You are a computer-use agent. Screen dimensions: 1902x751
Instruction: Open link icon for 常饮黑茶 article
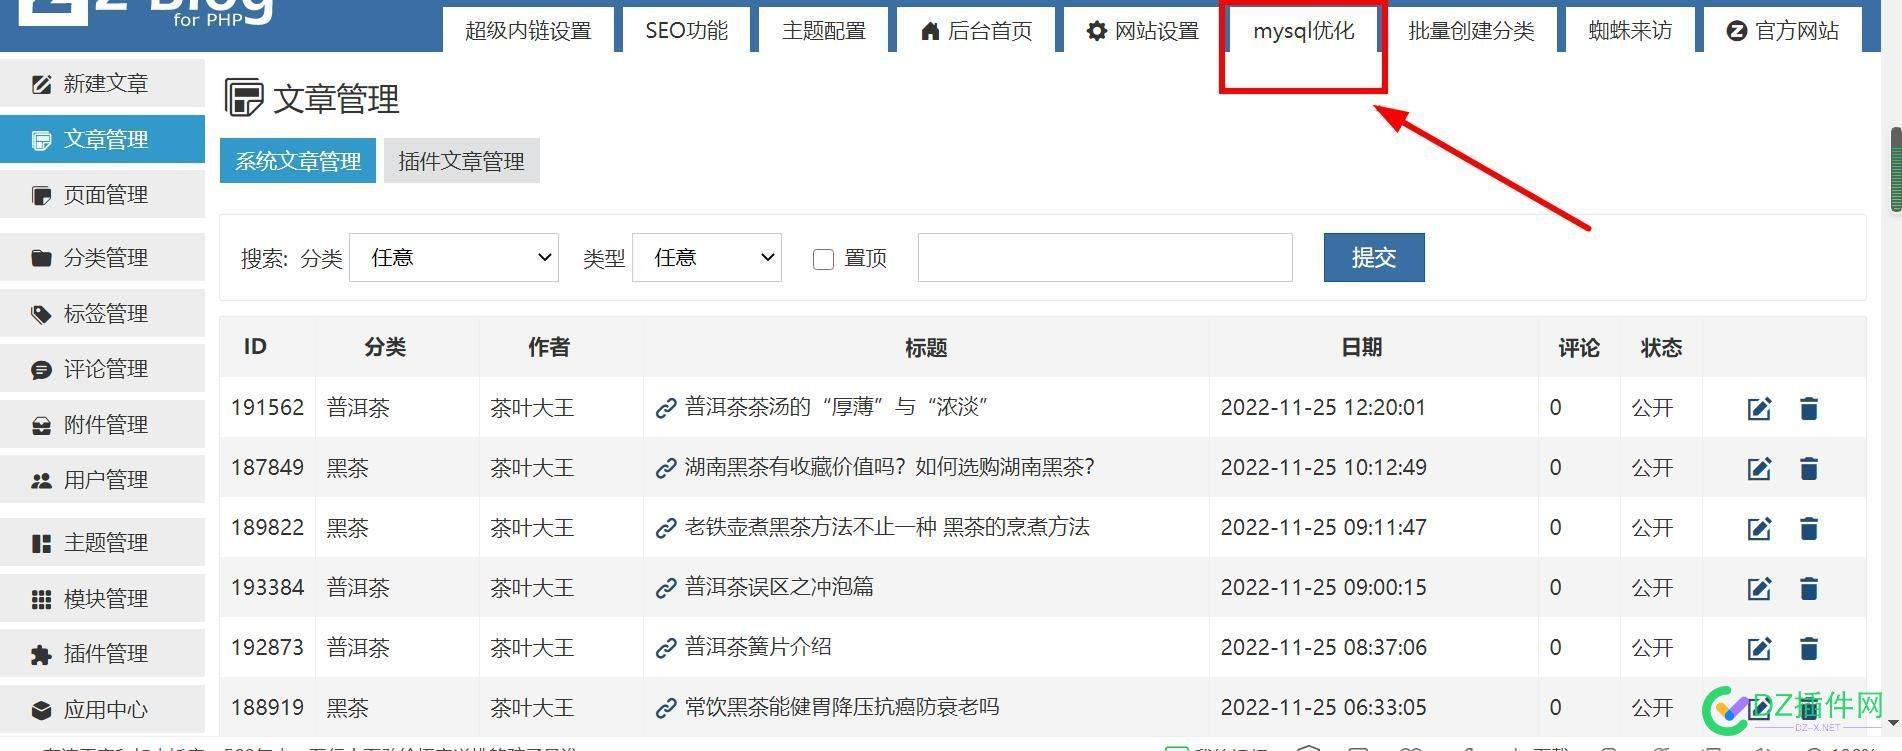click(666, 708)
